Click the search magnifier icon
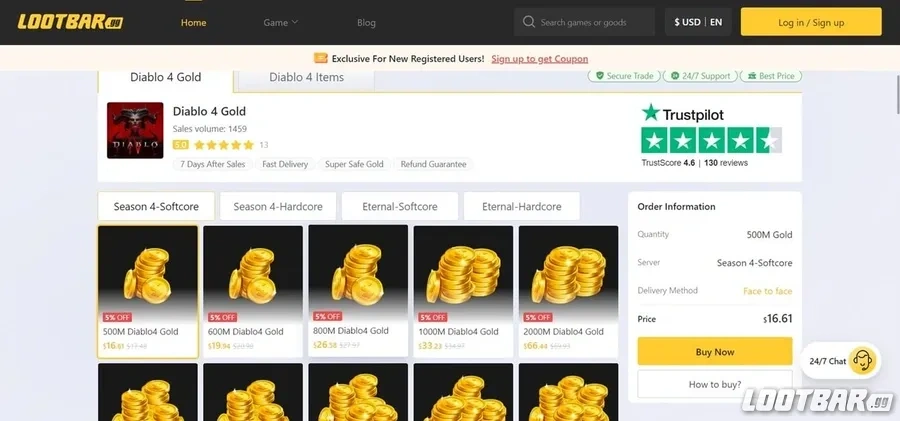900x421 pixels. point(529,22)
